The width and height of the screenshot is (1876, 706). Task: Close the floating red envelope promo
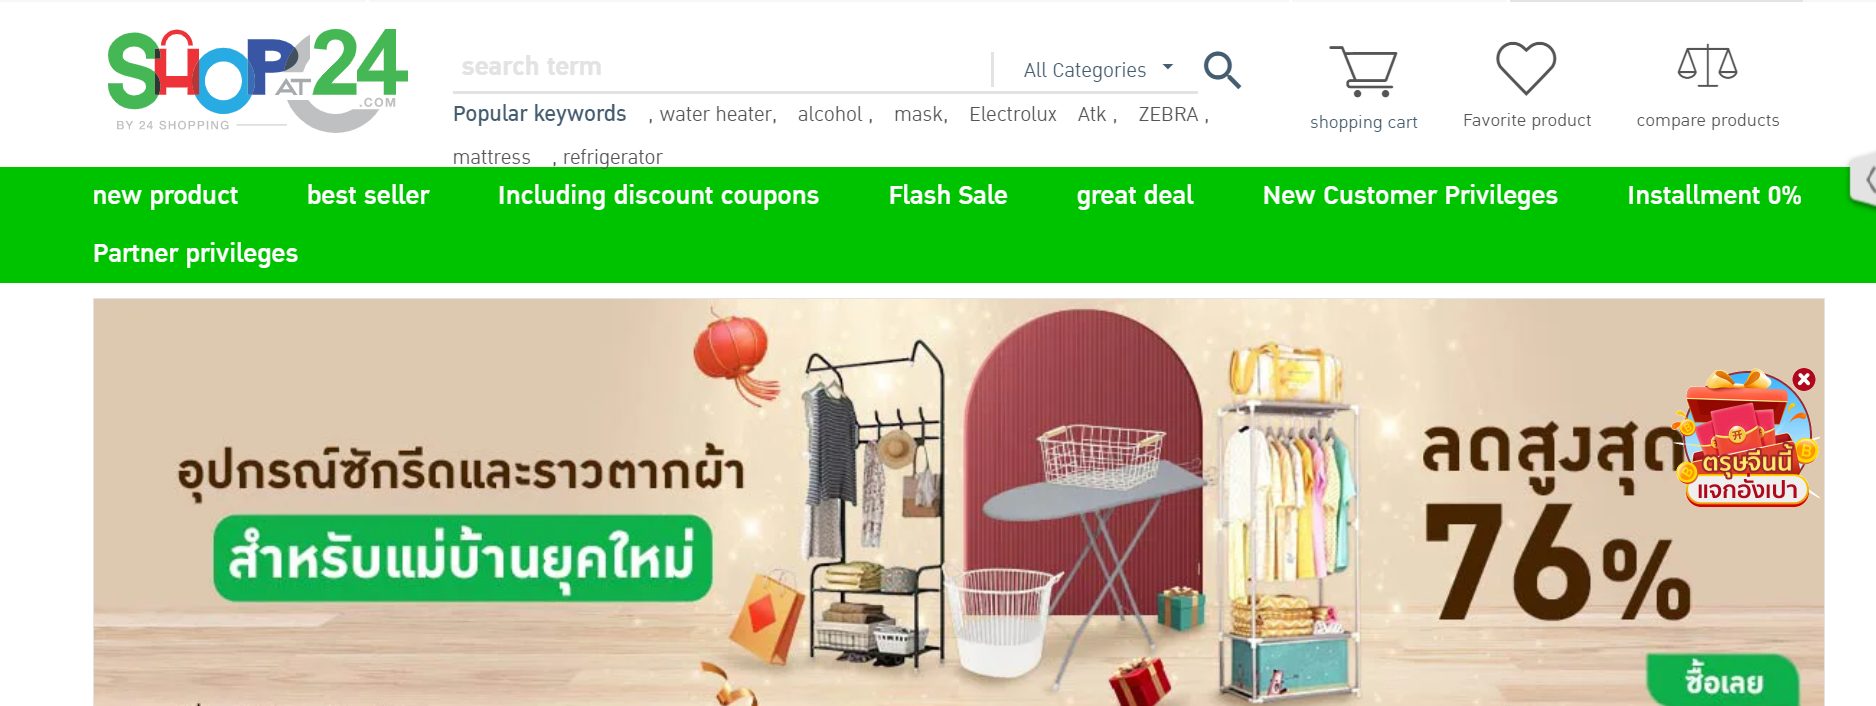tap(1804, 379)
